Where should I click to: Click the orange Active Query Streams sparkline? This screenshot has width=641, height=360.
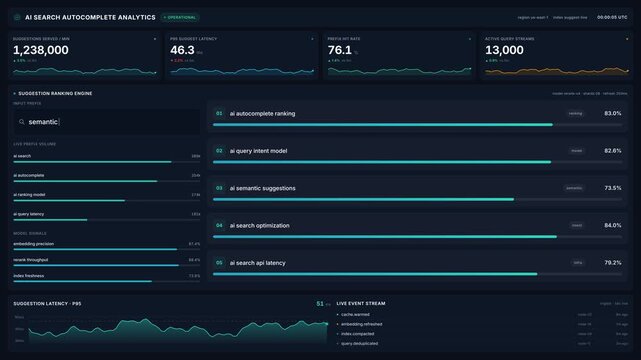(557, 72)
